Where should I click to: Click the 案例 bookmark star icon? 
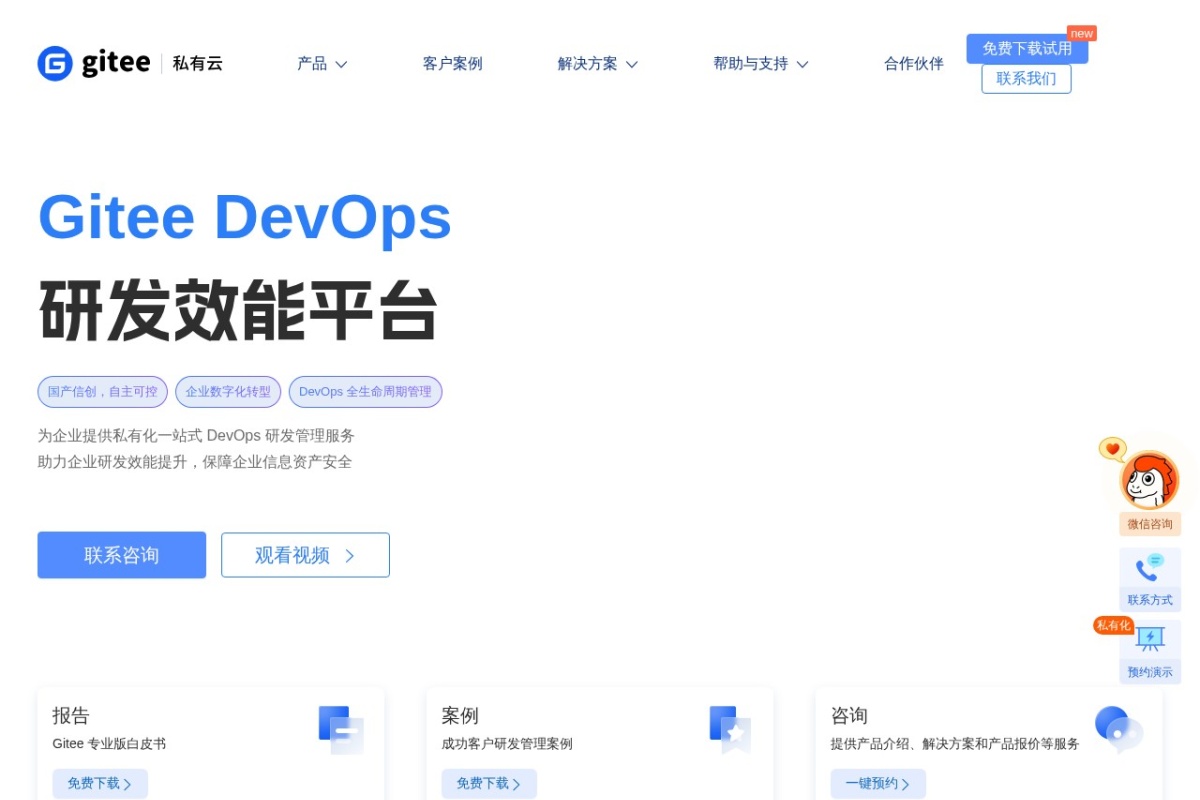(730, 729)
